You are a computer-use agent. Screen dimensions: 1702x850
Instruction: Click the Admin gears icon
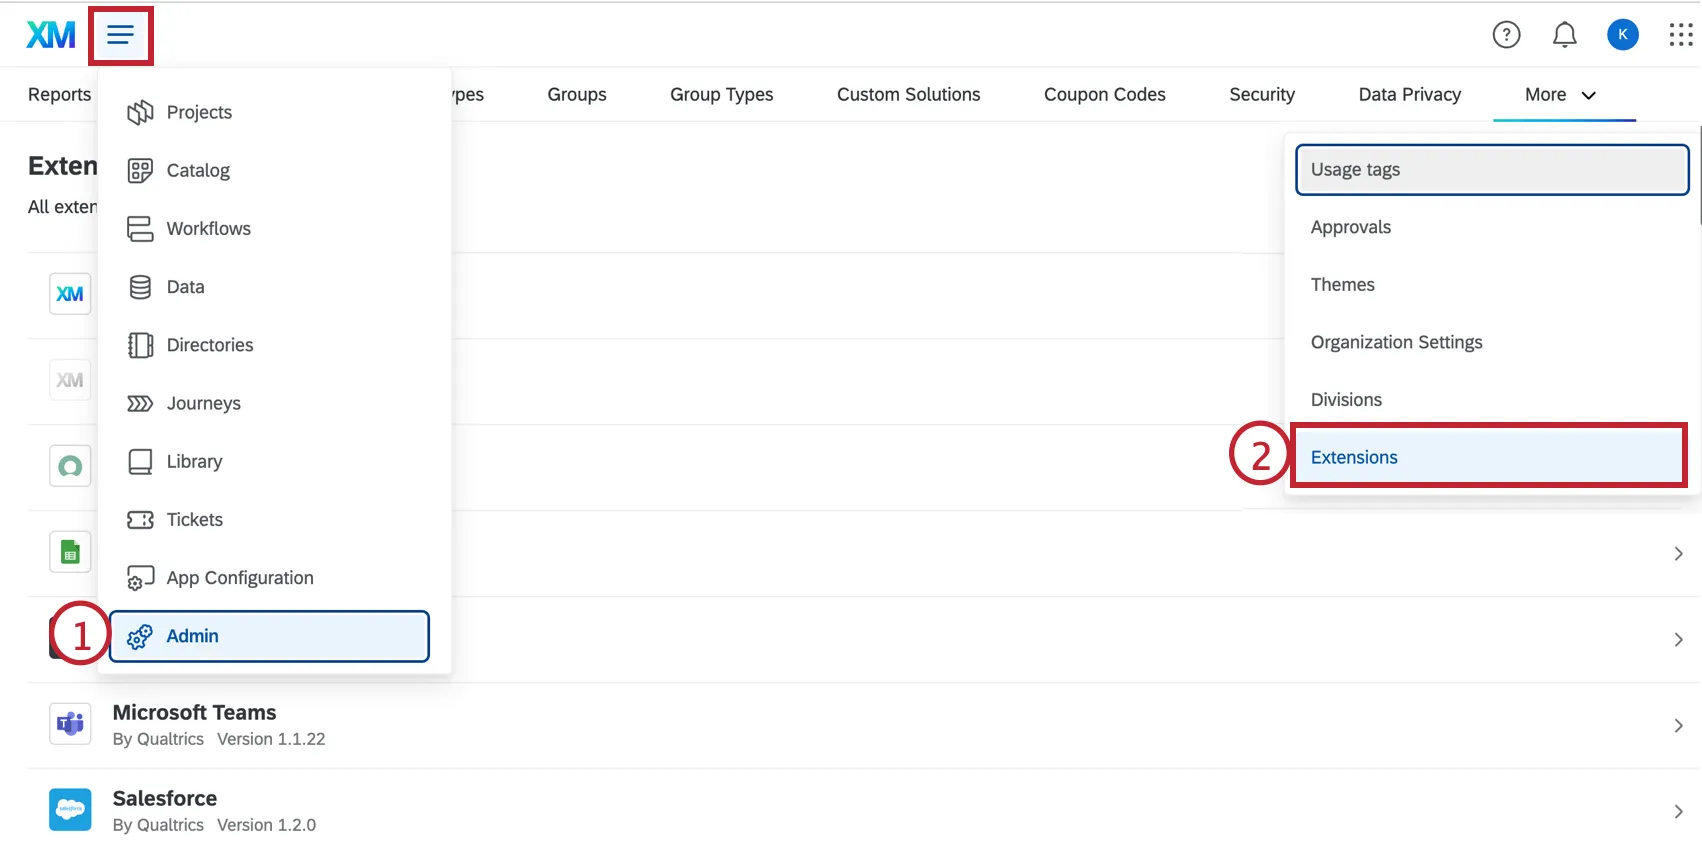140,636
